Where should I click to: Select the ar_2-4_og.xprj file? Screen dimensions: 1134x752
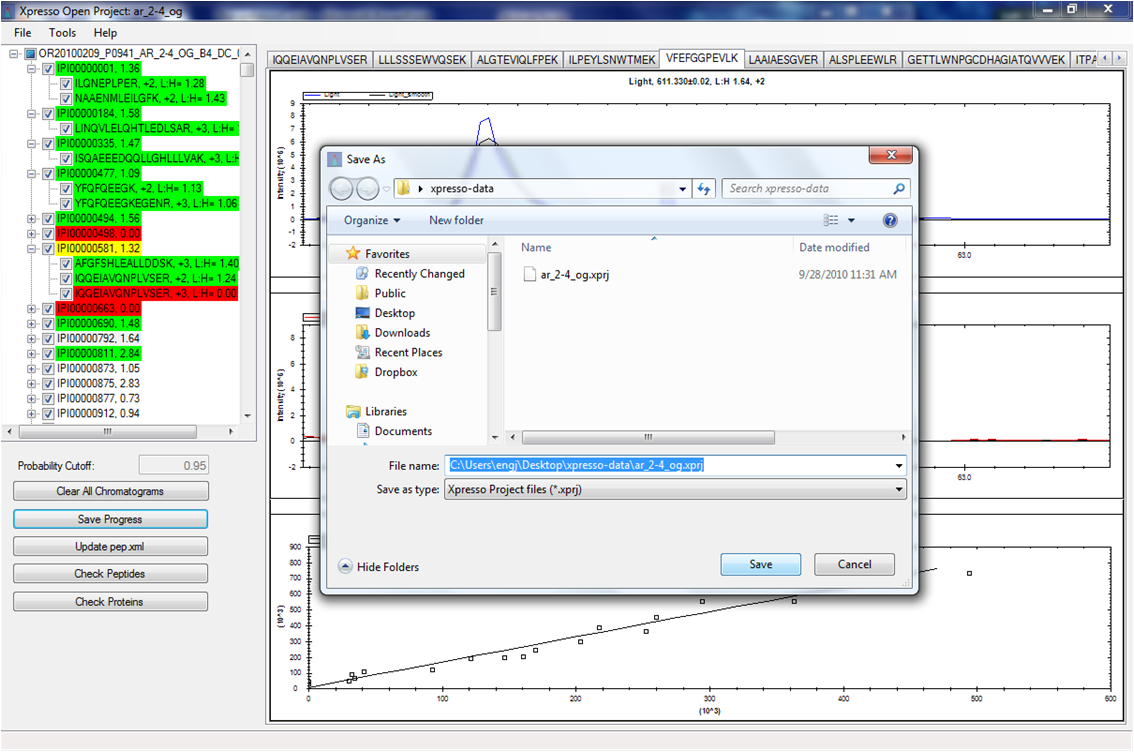(573, 274)
